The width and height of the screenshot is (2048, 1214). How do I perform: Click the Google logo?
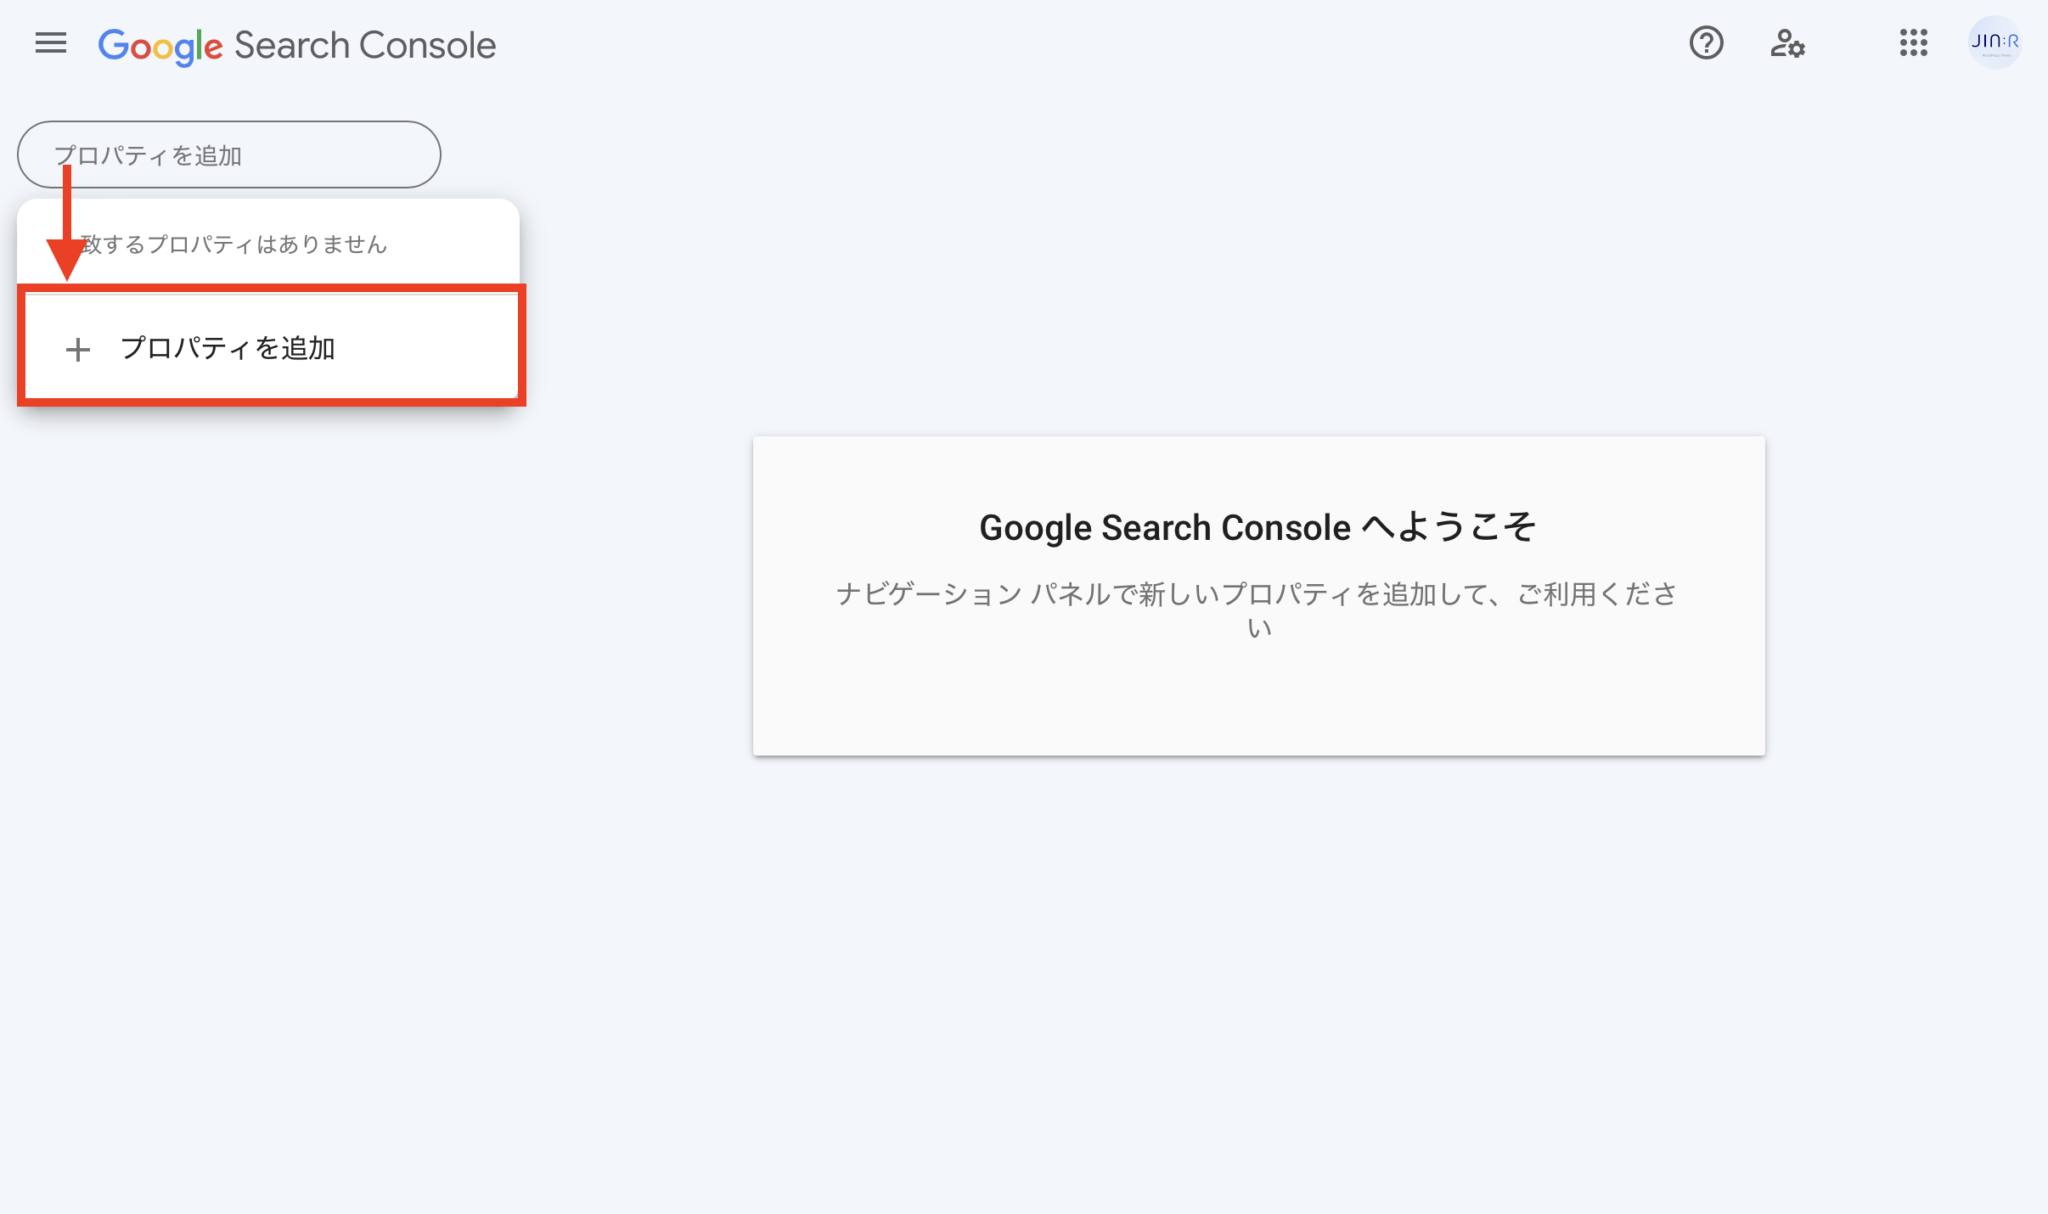[x=160, y=46]
